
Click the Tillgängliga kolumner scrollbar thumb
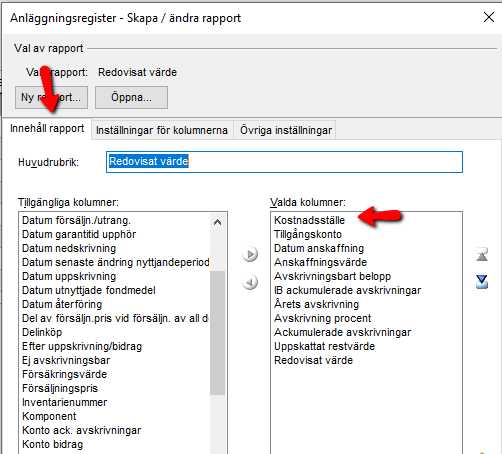click(217, 332)
